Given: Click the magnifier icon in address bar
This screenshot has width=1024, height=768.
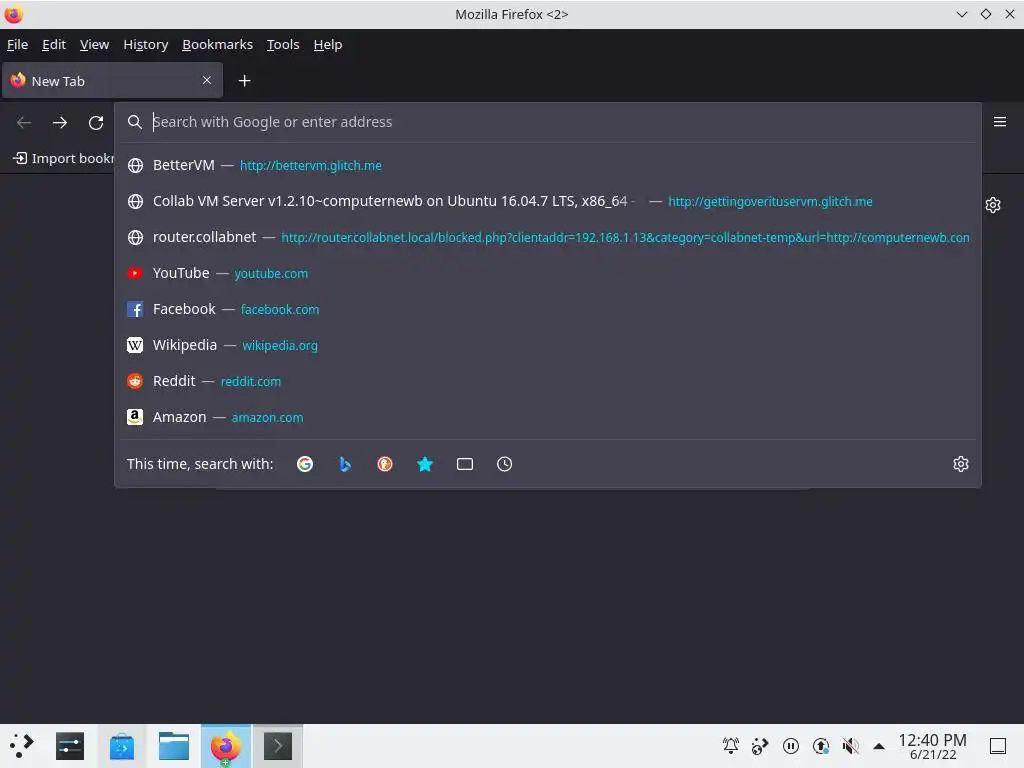Looking at the screenshot, I should (x=135, y=122).
